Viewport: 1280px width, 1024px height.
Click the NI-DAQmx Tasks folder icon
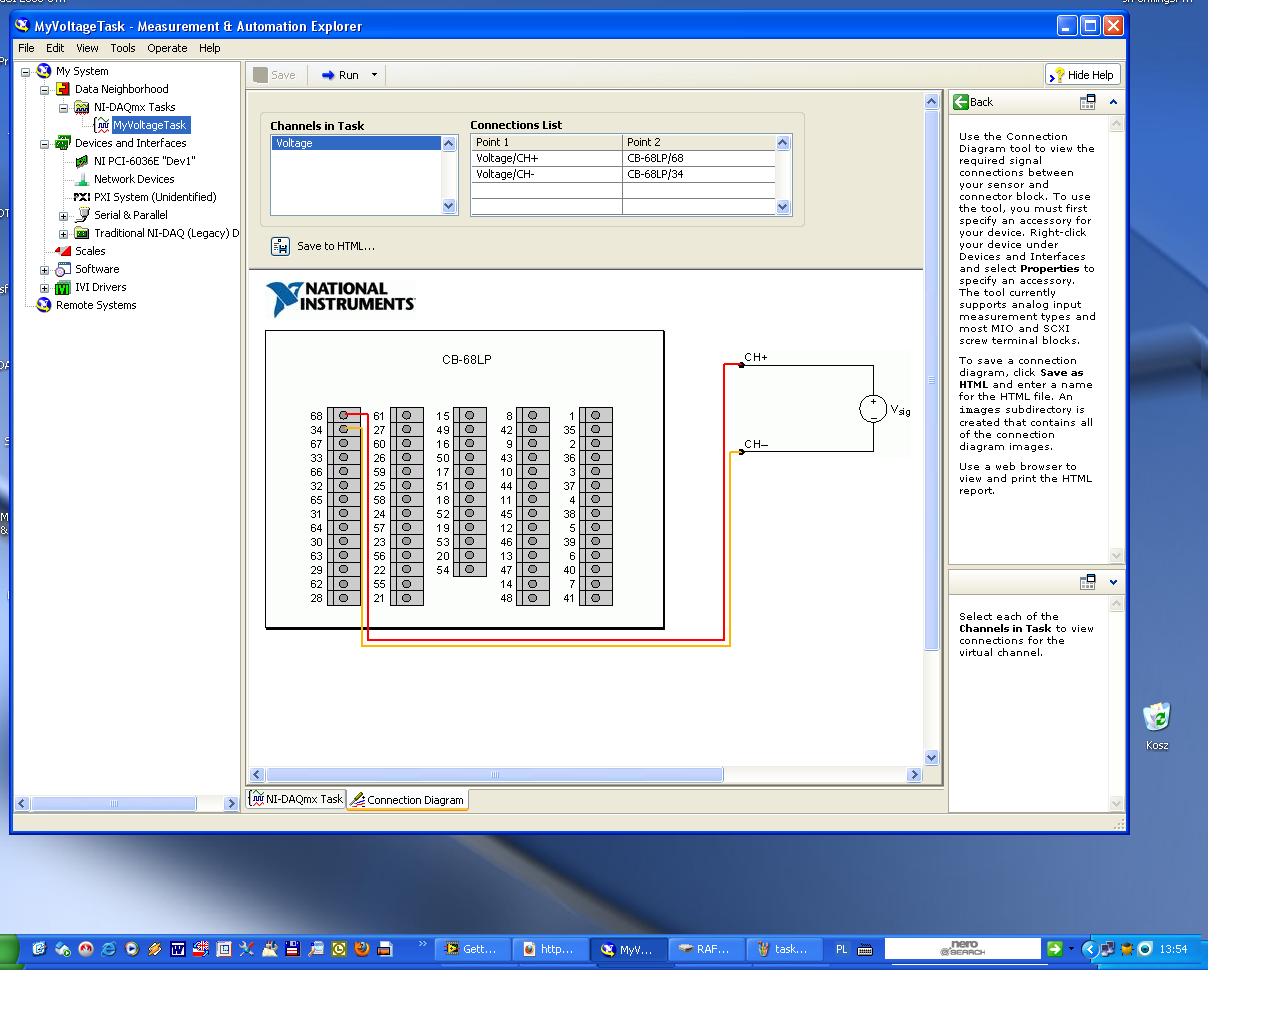coord(82,107)
